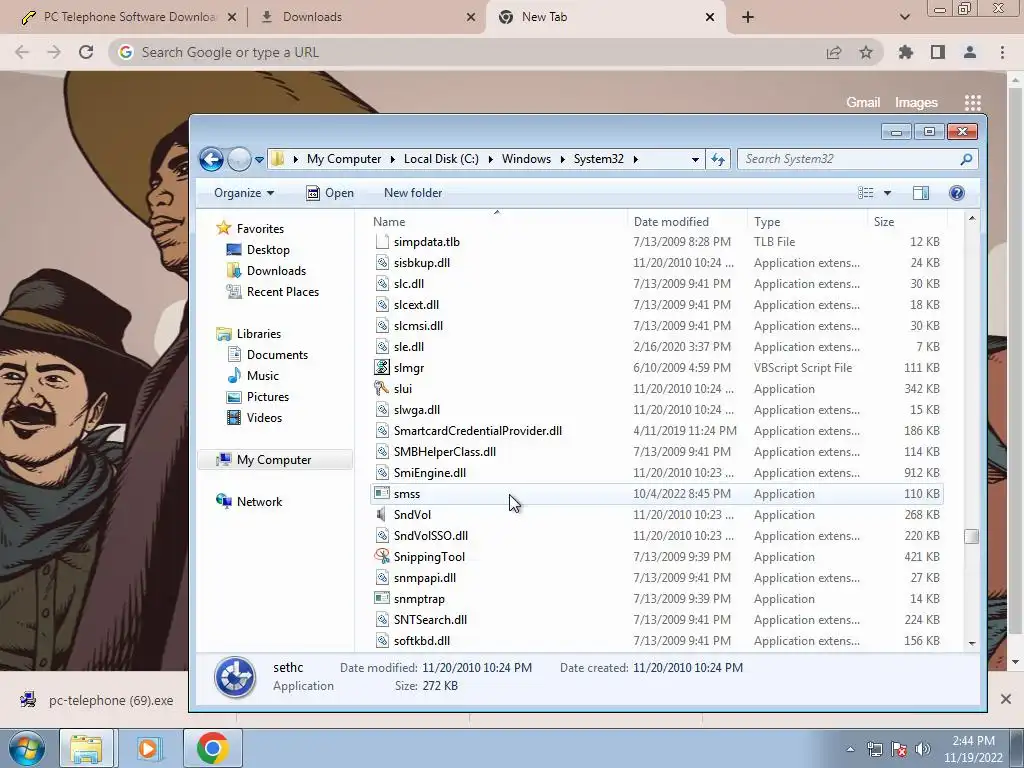
Task: Click the file list scrollbar thumb
Action: (x=971, y=536)
